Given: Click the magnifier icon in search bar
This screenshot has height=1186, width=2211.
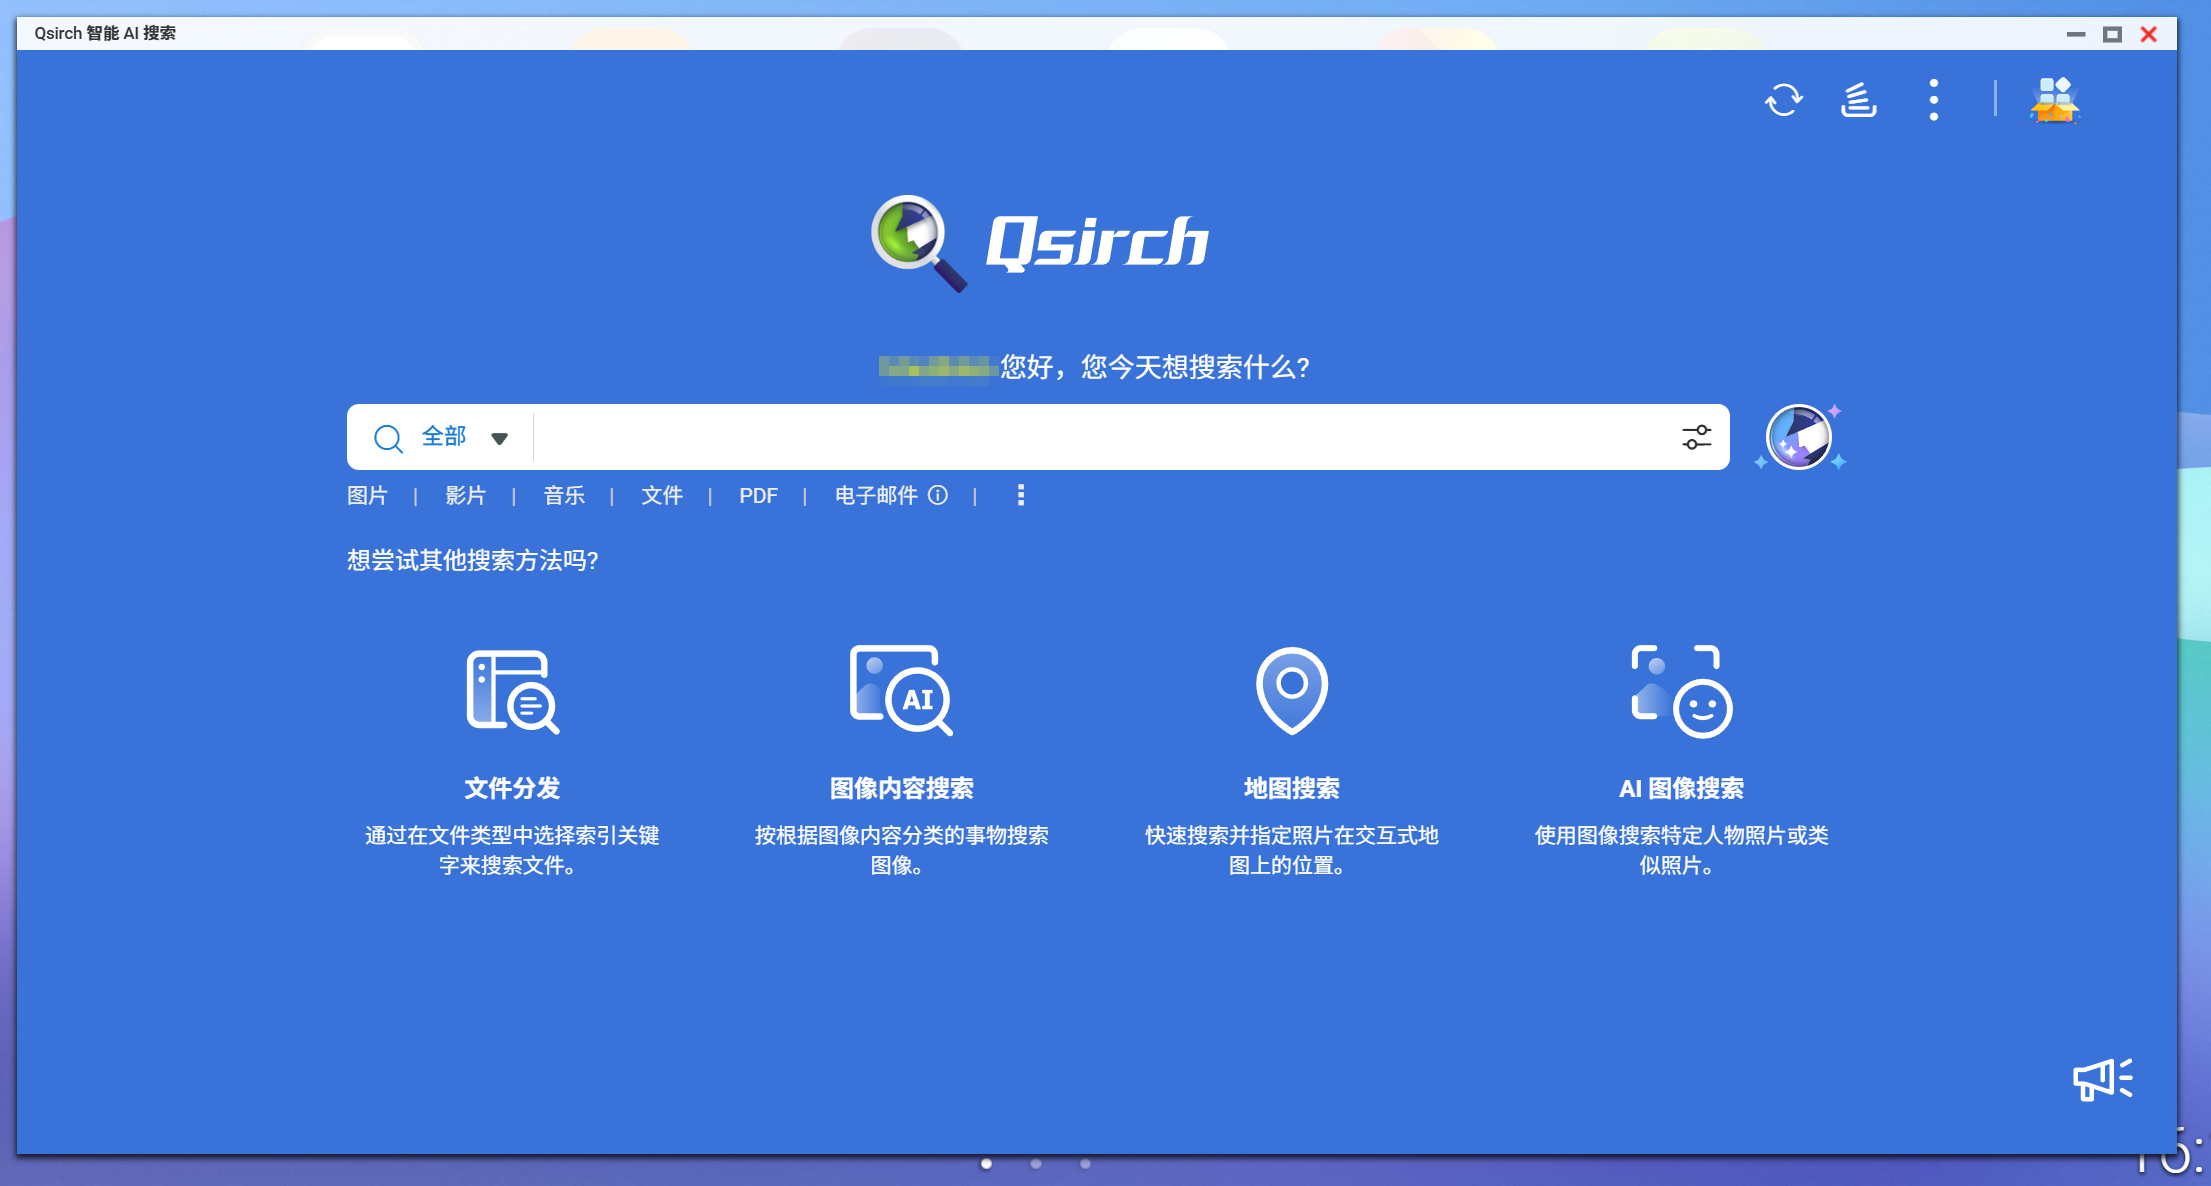Looking at the screenshot, I should 388,438.
